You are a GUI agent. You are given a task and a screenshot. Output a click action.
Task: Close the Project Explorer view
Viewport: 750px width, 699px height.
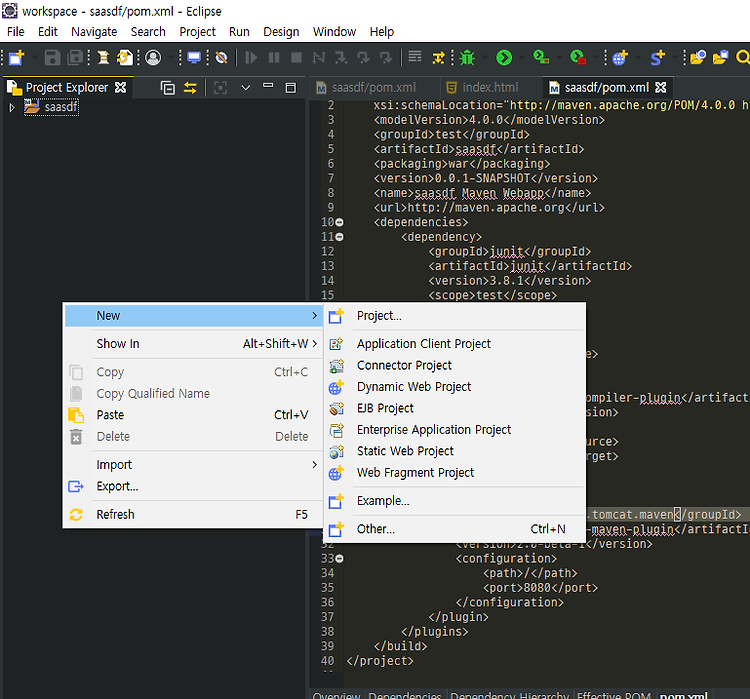(x=121, y=88)
